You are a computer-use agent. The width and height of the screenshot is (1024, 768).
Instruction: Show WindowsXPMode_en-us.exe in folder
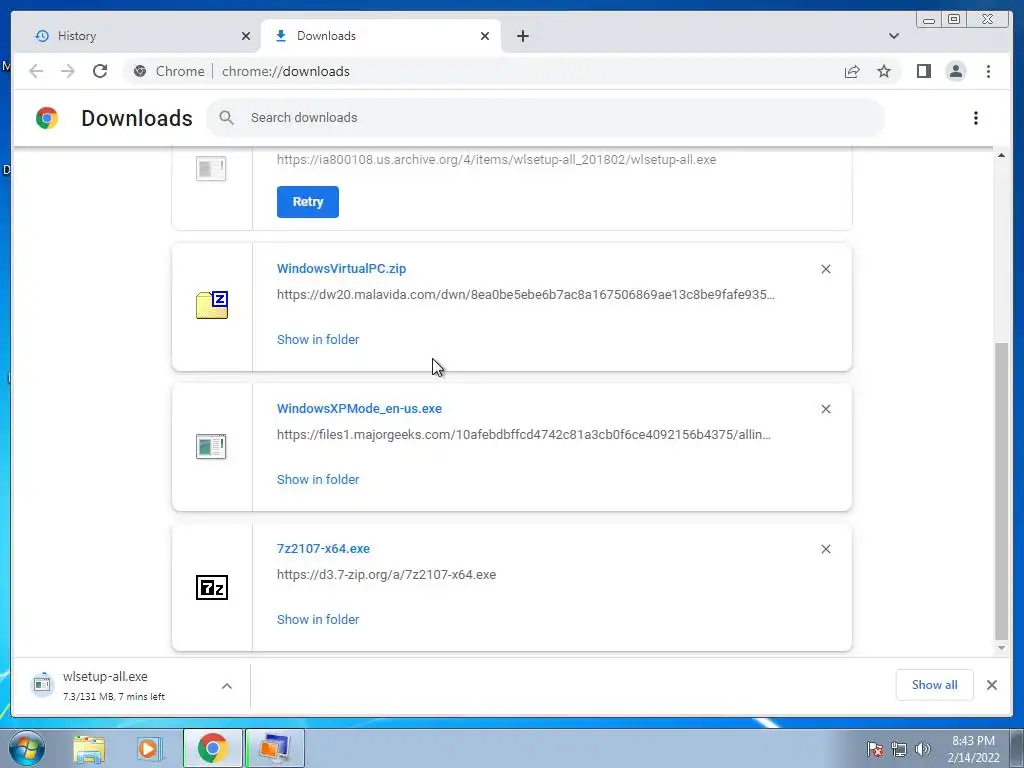pos(318,479)
